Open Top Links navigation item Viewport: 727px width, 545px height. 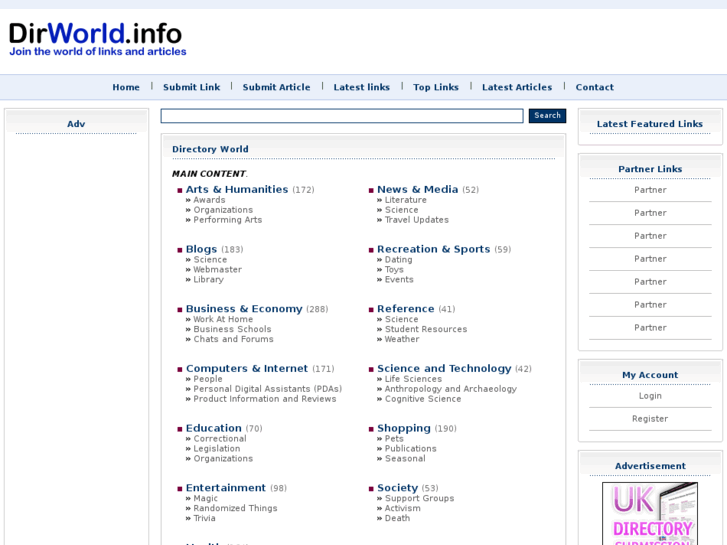pos(436,87)
